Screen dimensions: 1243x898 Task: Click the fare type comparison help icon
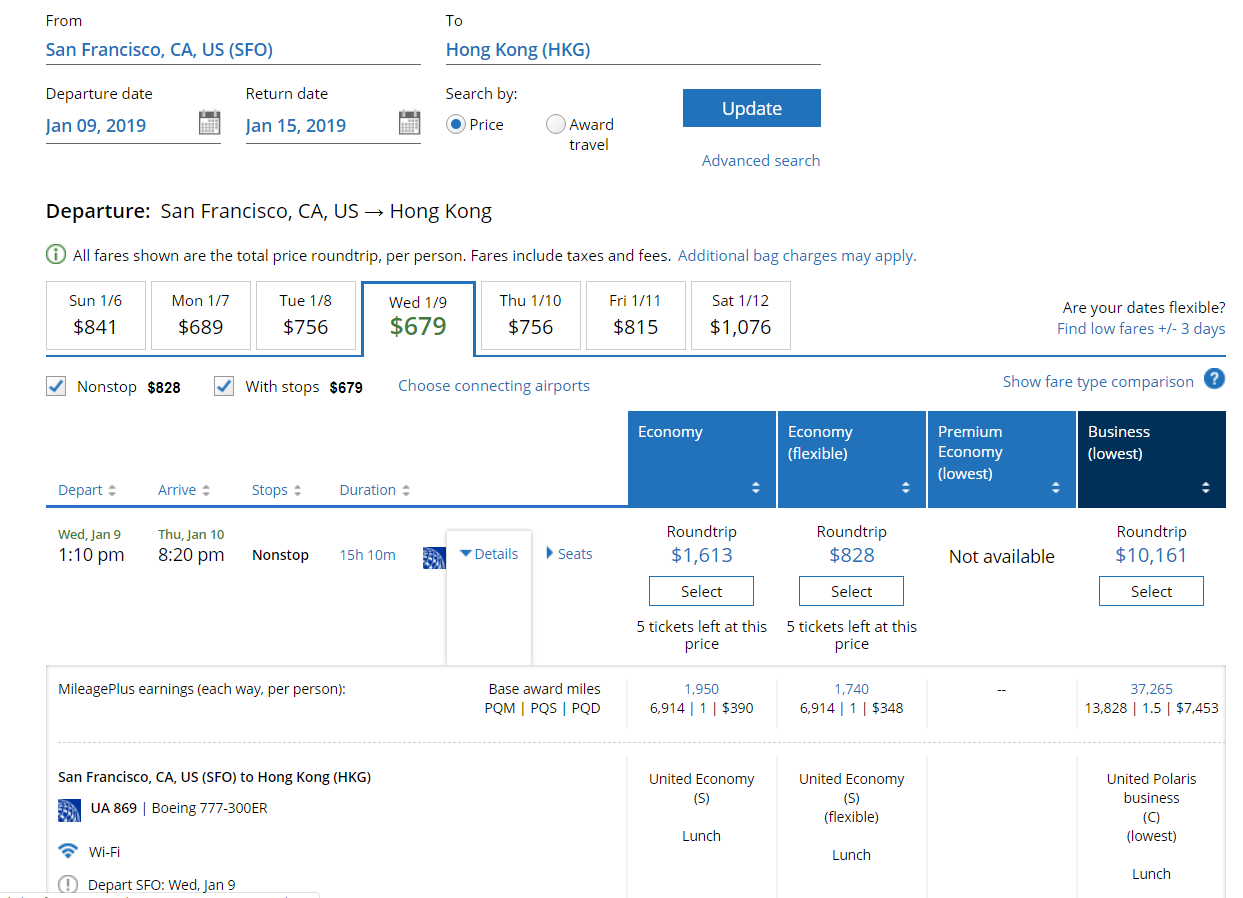tap(1214, 379)
